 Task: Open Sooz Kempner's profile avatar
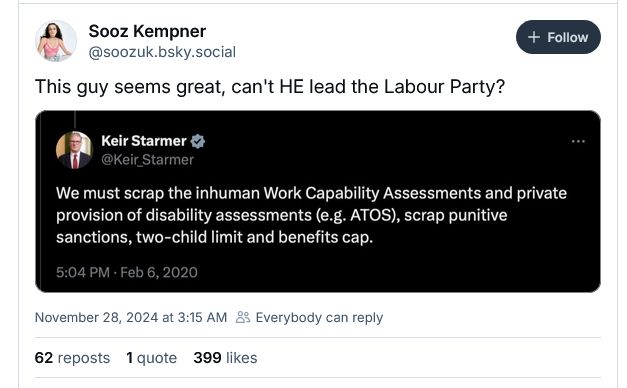56,41
